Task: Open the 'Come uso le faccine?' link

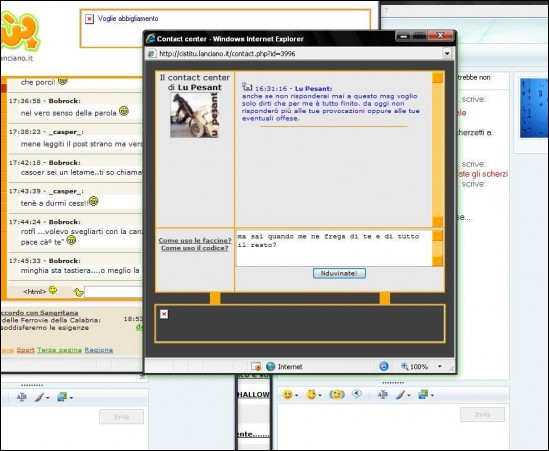Action: 195,241
